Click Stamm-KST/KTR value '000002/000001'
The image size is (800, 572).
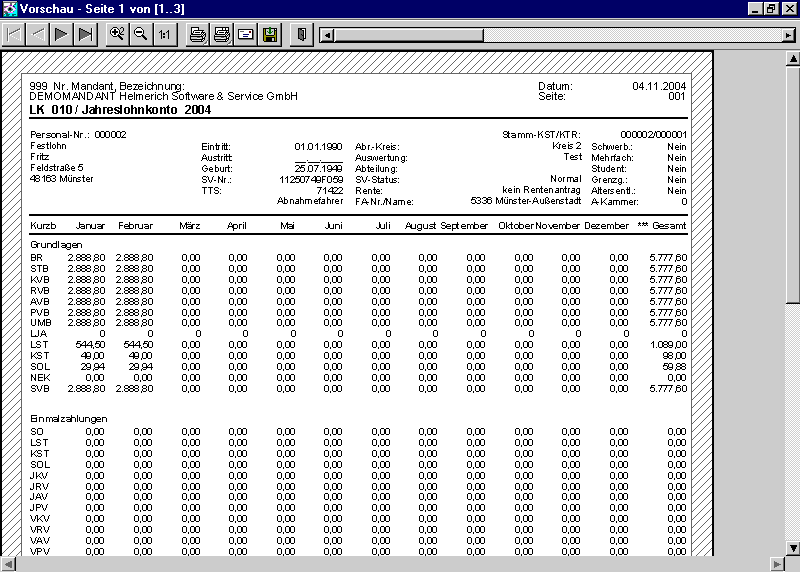(x=654, y=135)
